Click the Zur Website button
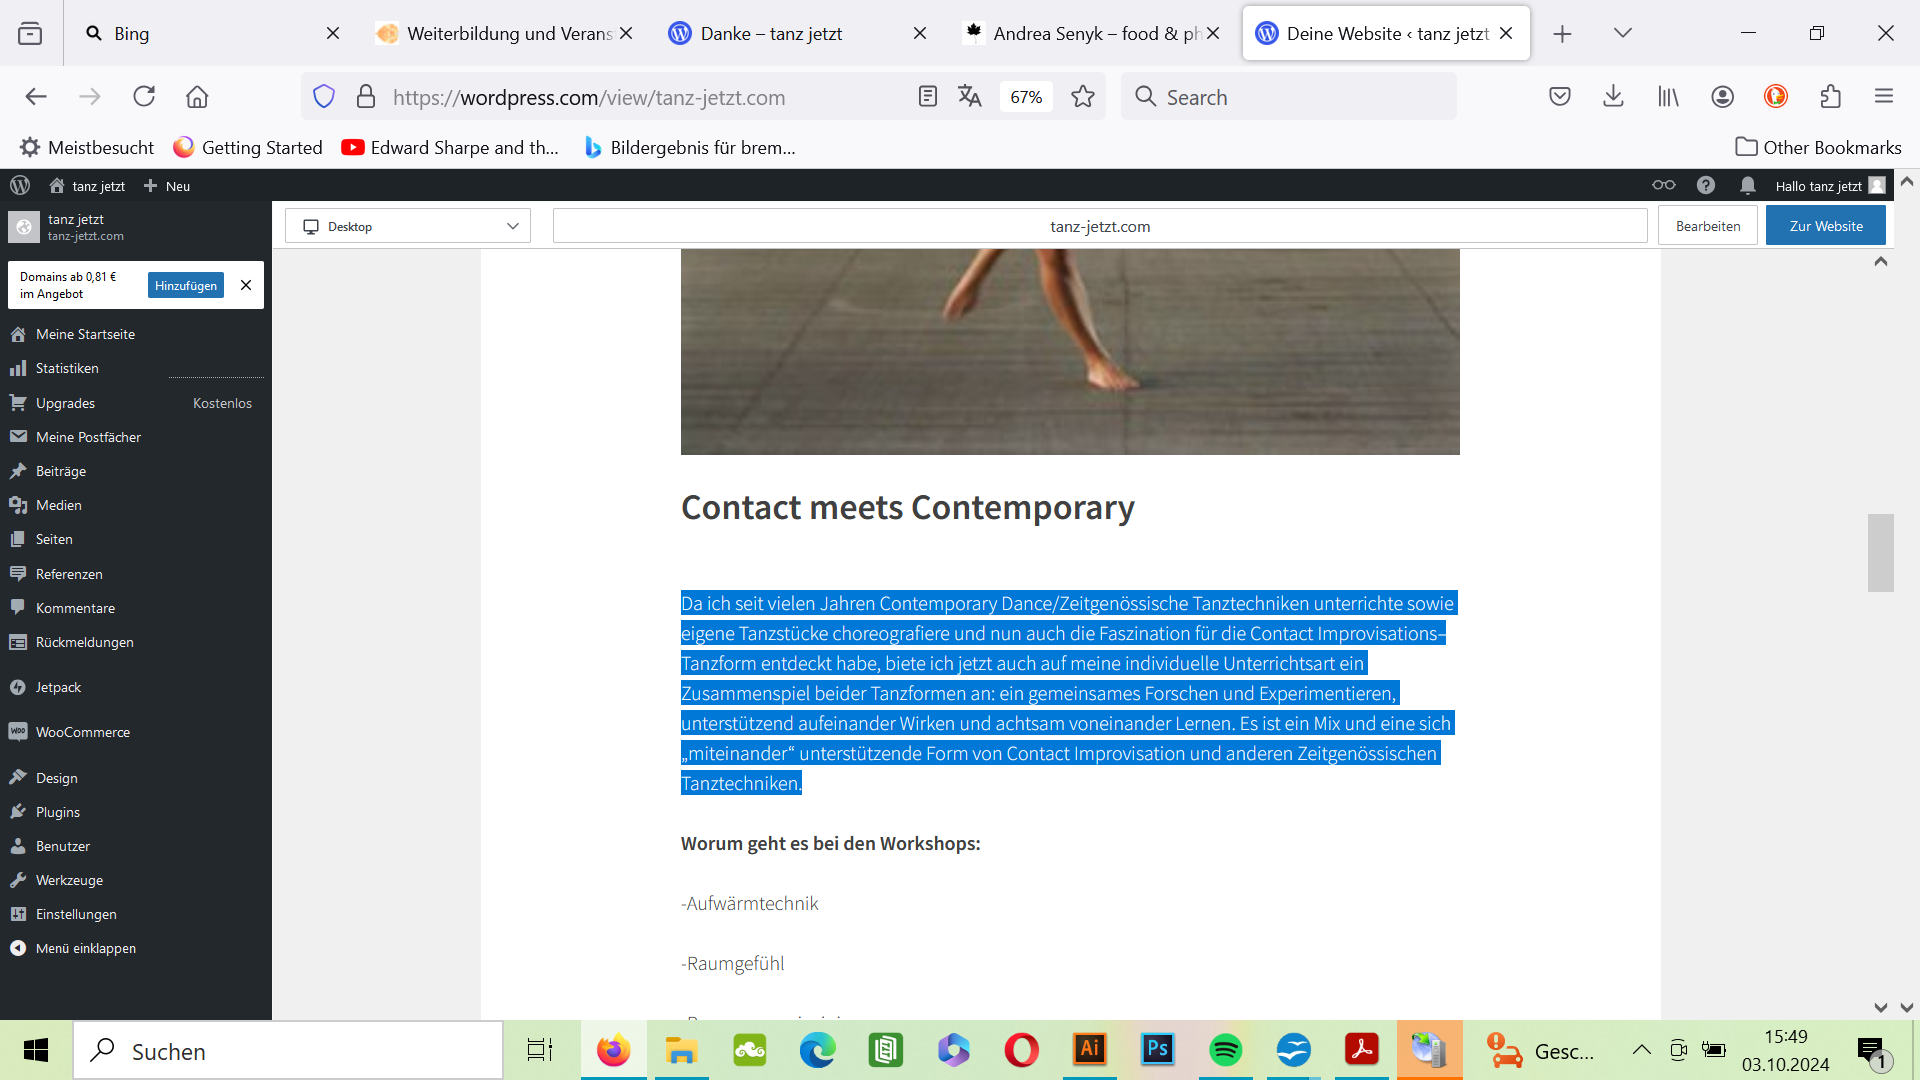This screenshot has width=1920, height=1080. pos(1825,226)
